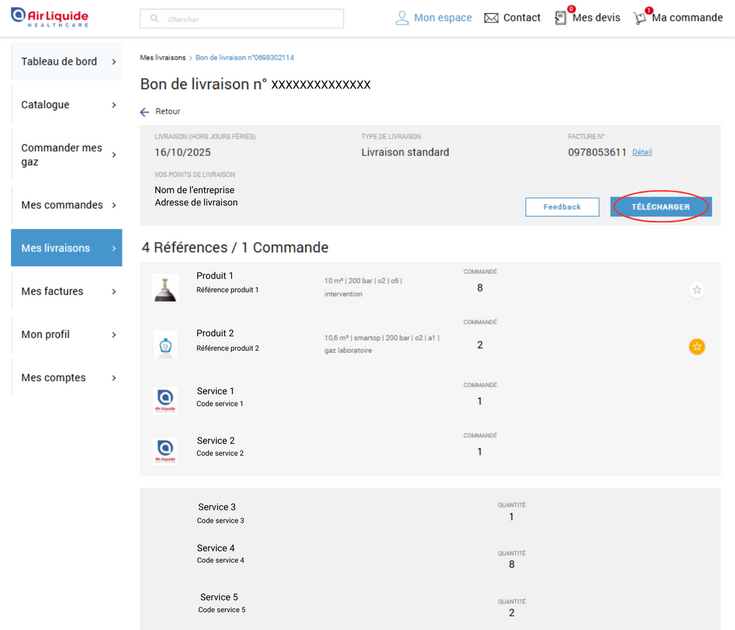Screen dimensions: 735x630
Task: Click Service 2 logo thumbnail
Action: point(165,451)
